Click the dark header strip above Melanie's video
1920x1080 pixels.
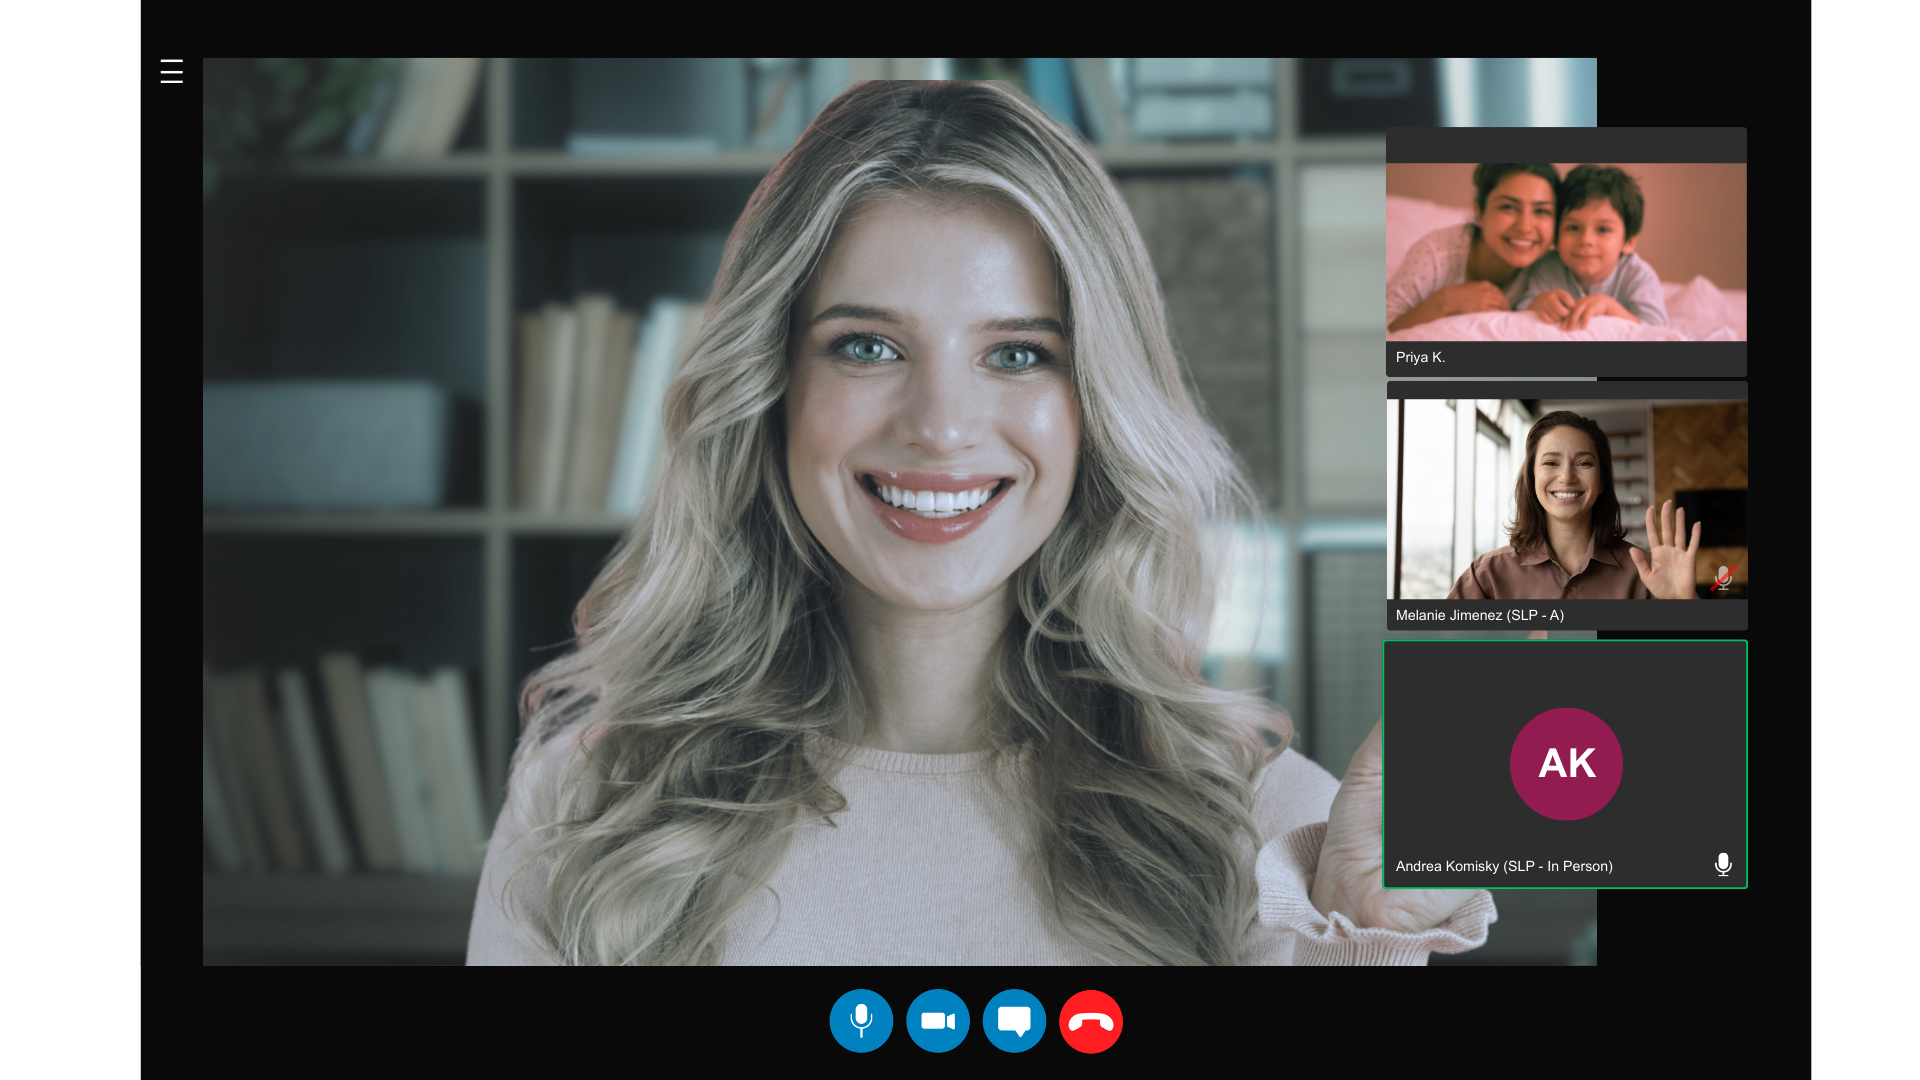coord(1566,390)
